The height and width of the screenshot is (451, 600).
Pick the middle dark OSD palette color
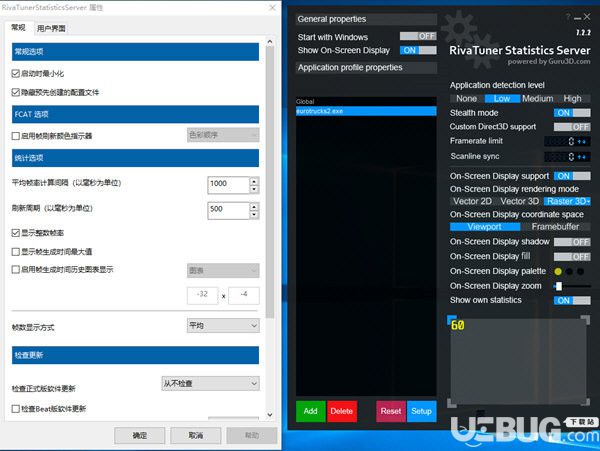click(x=569, y=272)
